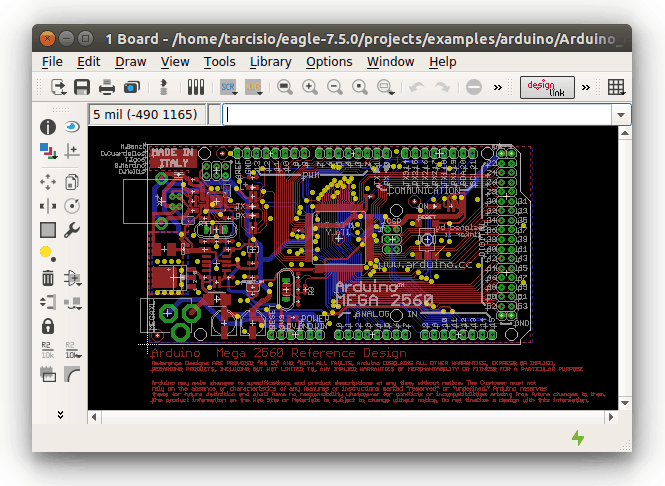Select the Mark tool

(x=72, y=151)
